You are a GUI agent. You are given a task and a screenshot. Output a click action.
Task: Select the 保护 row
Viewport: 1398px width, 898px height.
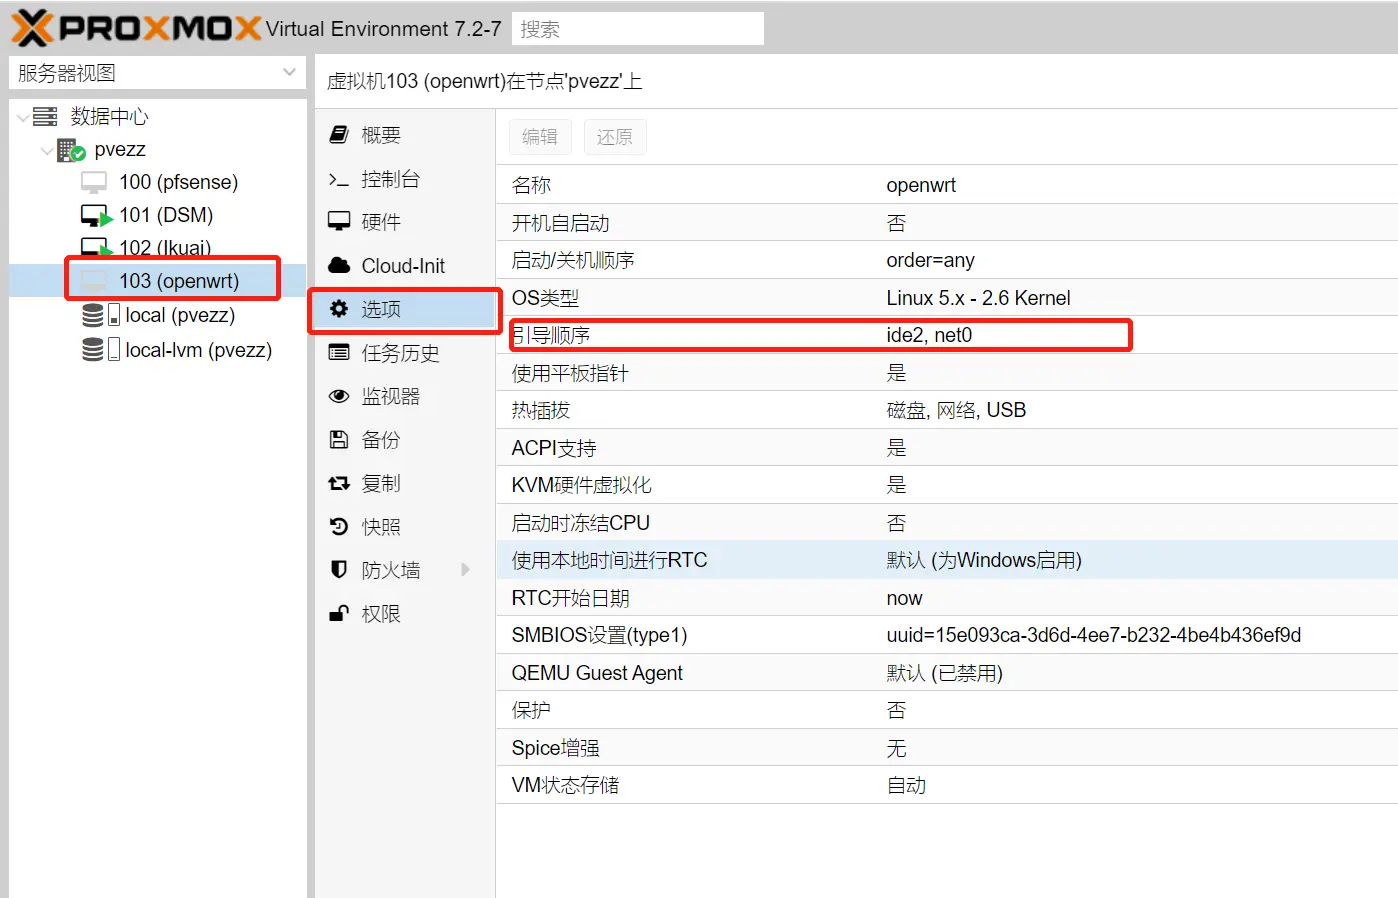(947, 710)
